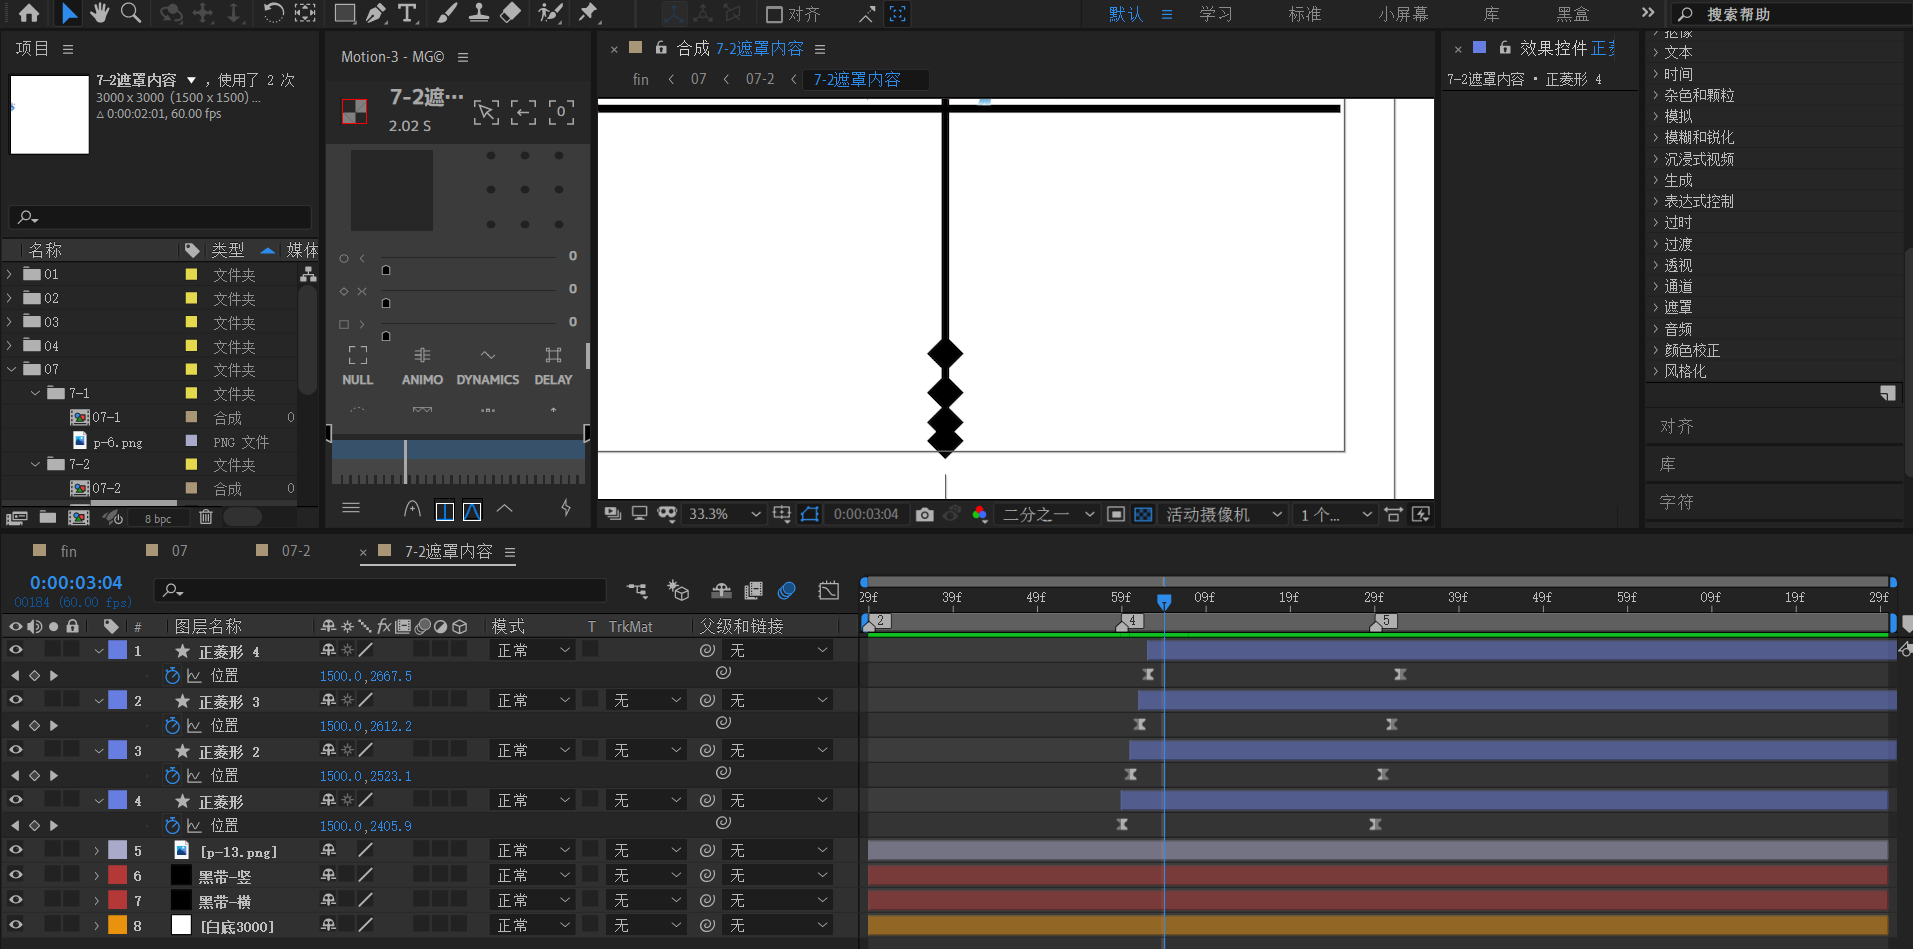1913x949 pixels.
Task: Toggle transparency grid in viewer footer
Action: point(1143,514)
